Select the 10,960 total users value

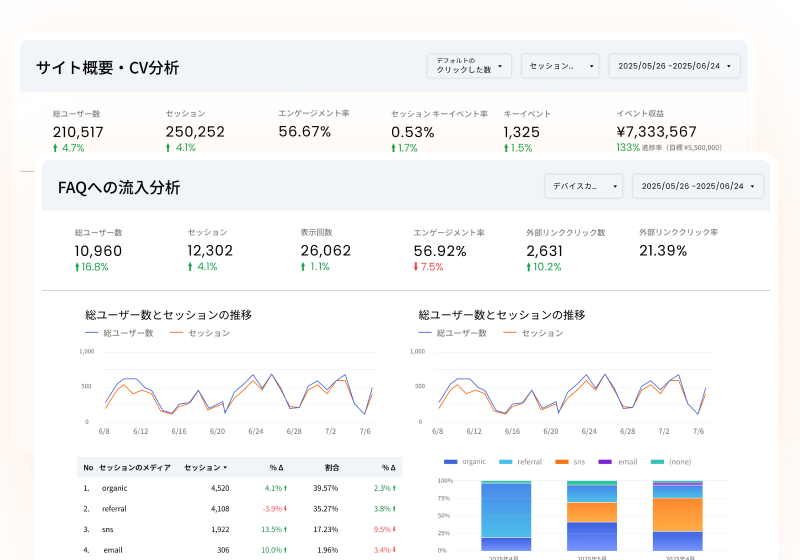98,251
